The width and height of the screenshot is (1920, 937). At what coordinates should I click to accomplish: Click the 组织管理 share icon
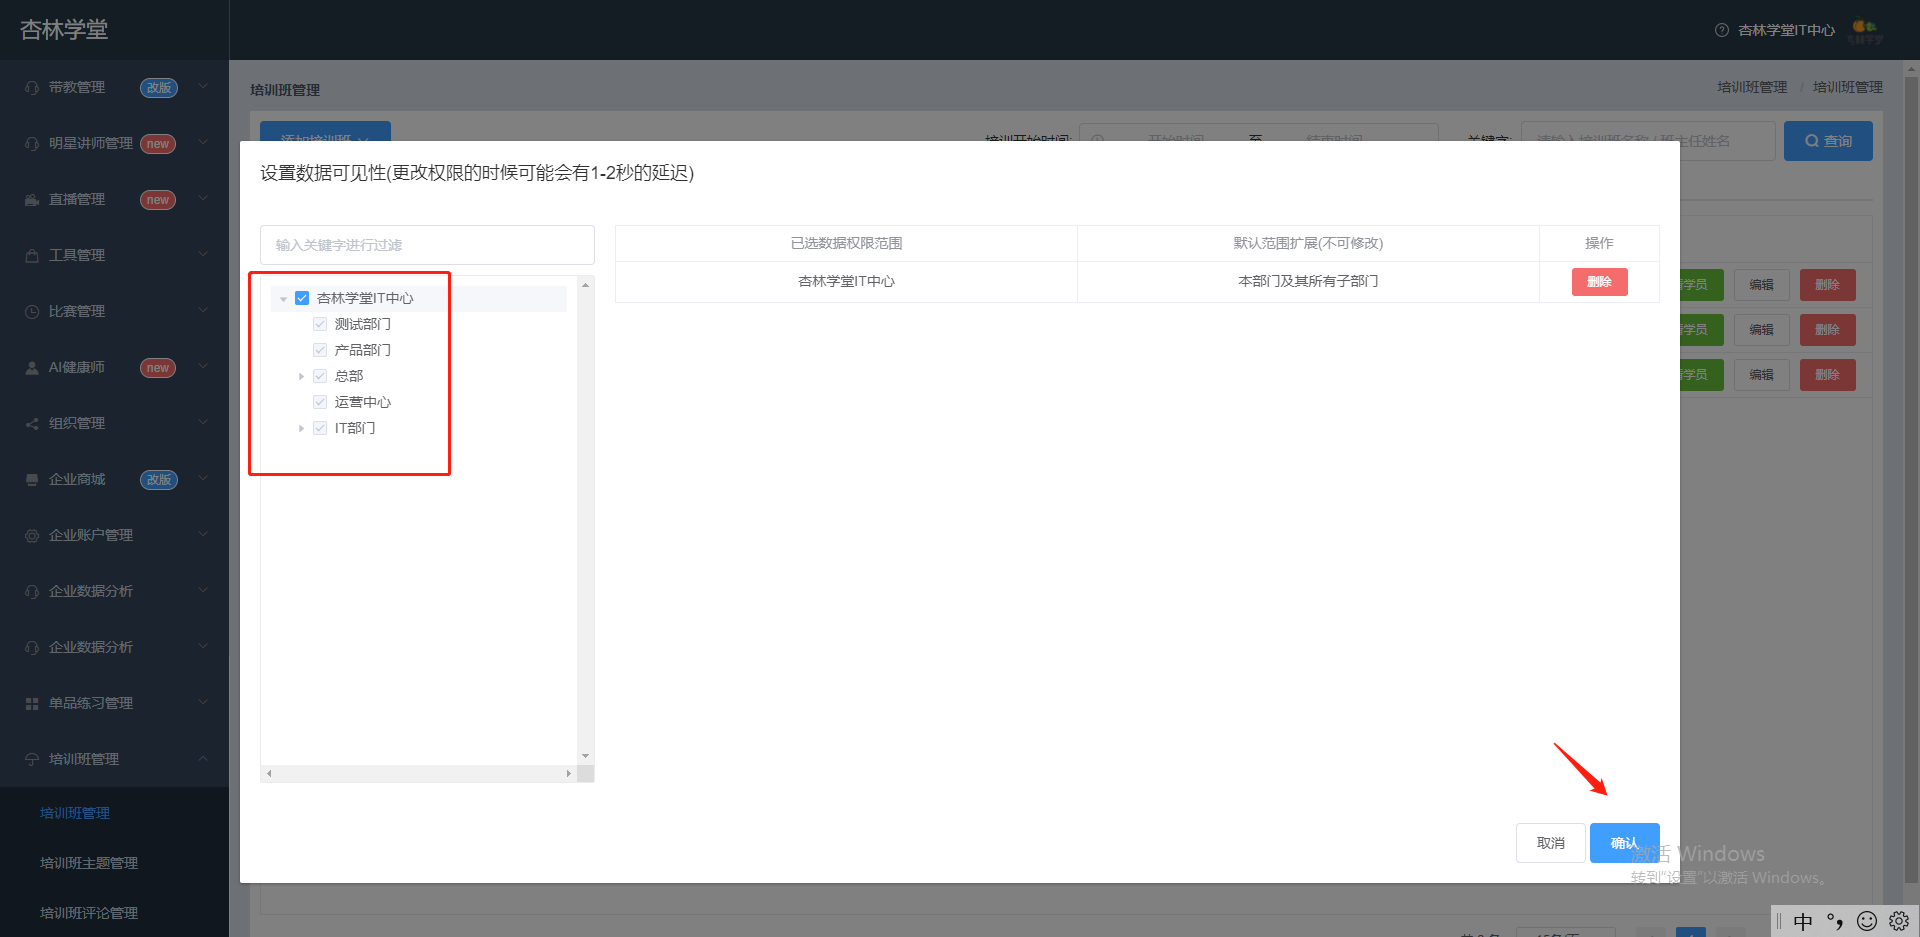click(x=32, y=424)
